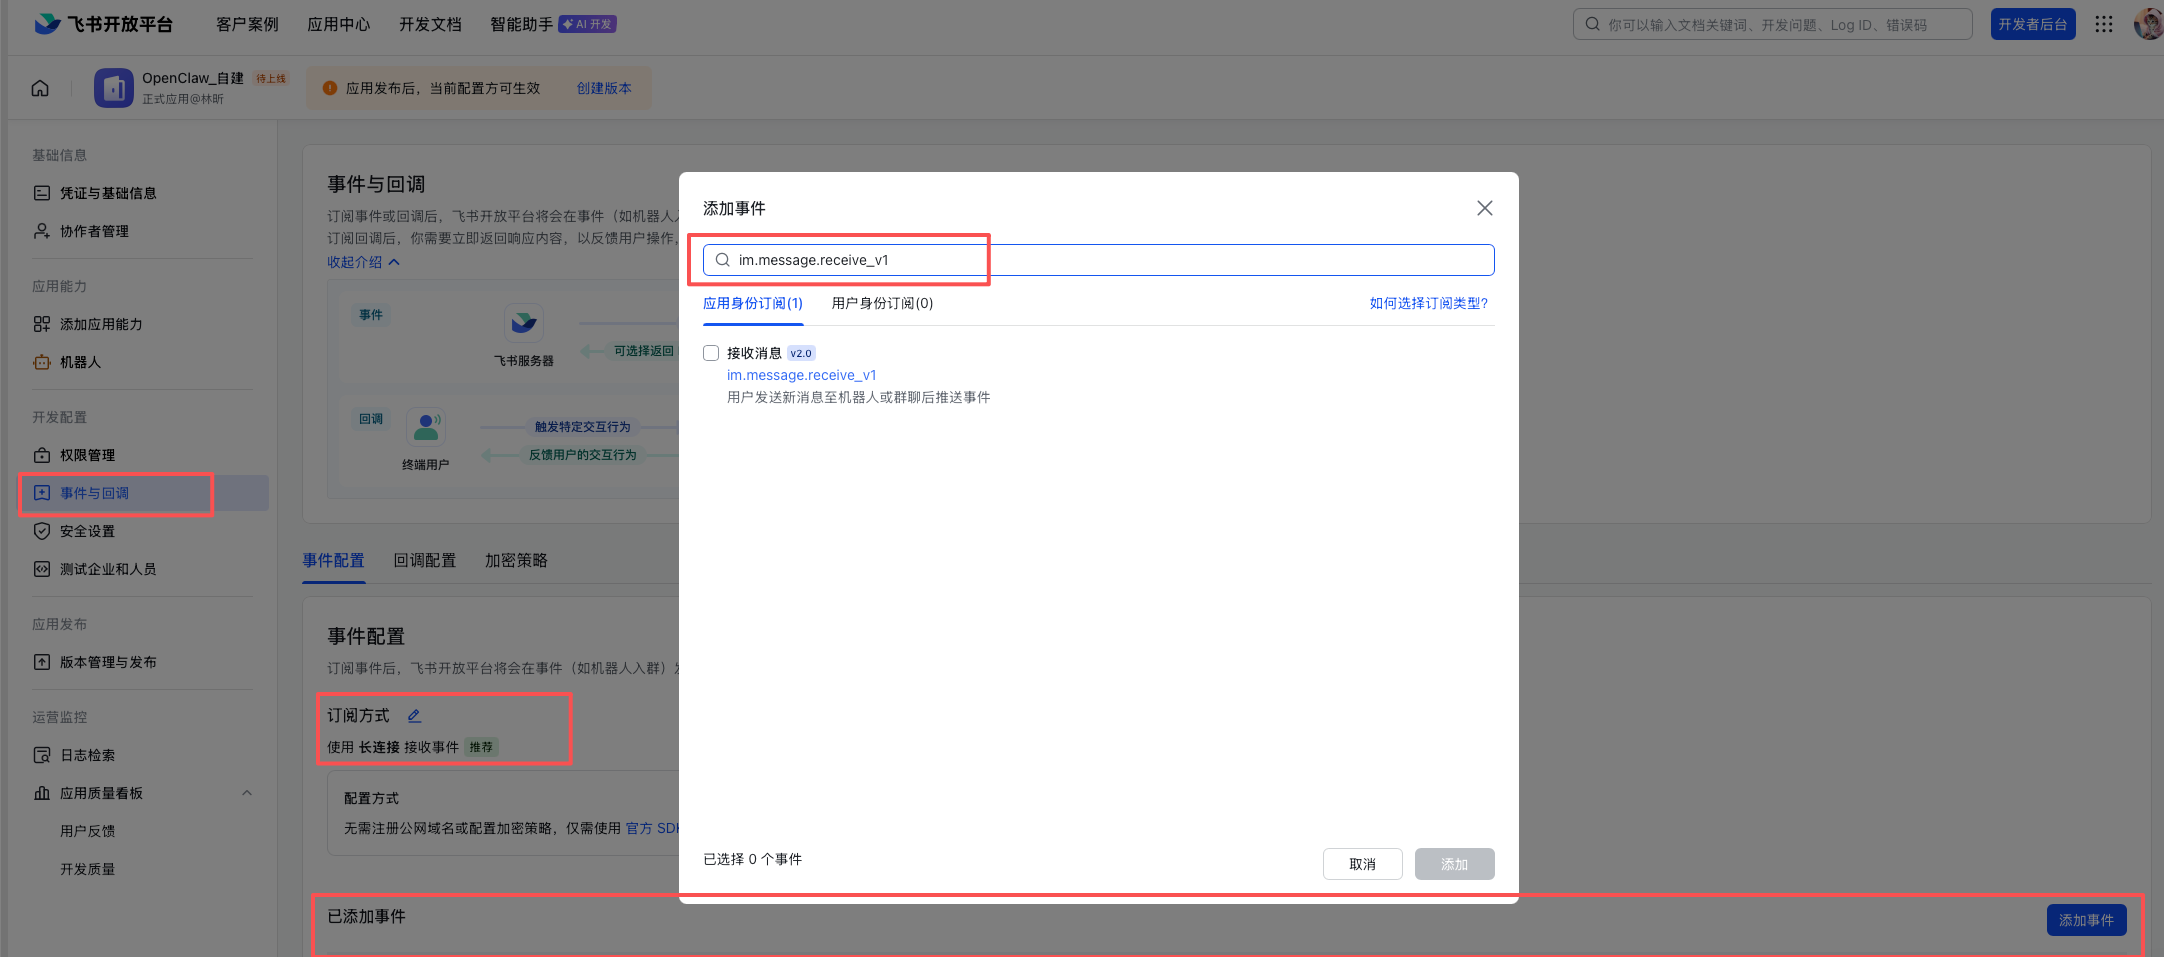The height and width of the screenshot is (957, 2164).
Task: Click the home icon in the app header
Action: click(40, 88)
